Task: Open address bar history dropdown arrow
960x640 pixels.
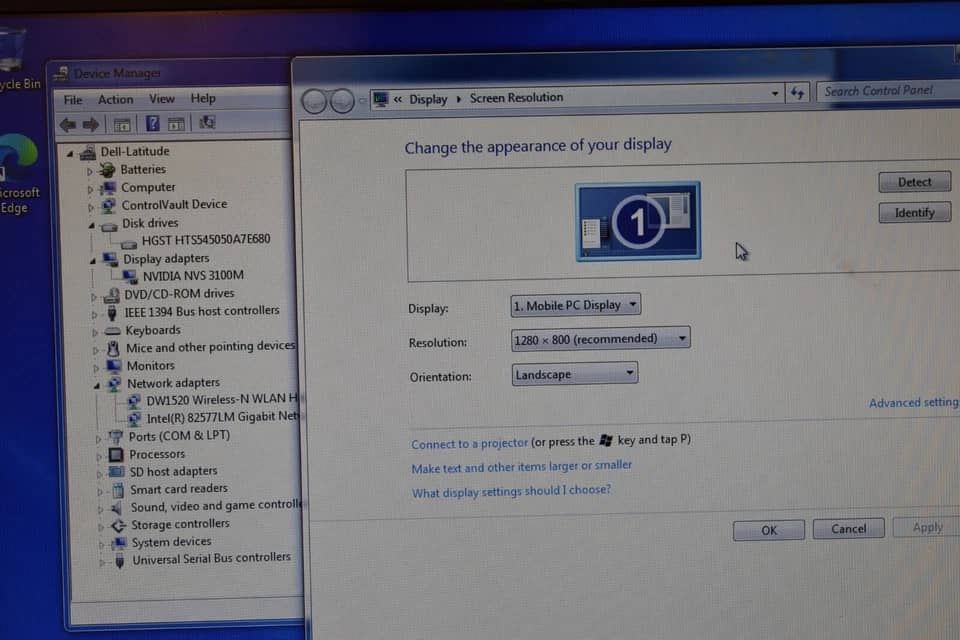Action: pyautogui.click(x=774, y=94)
